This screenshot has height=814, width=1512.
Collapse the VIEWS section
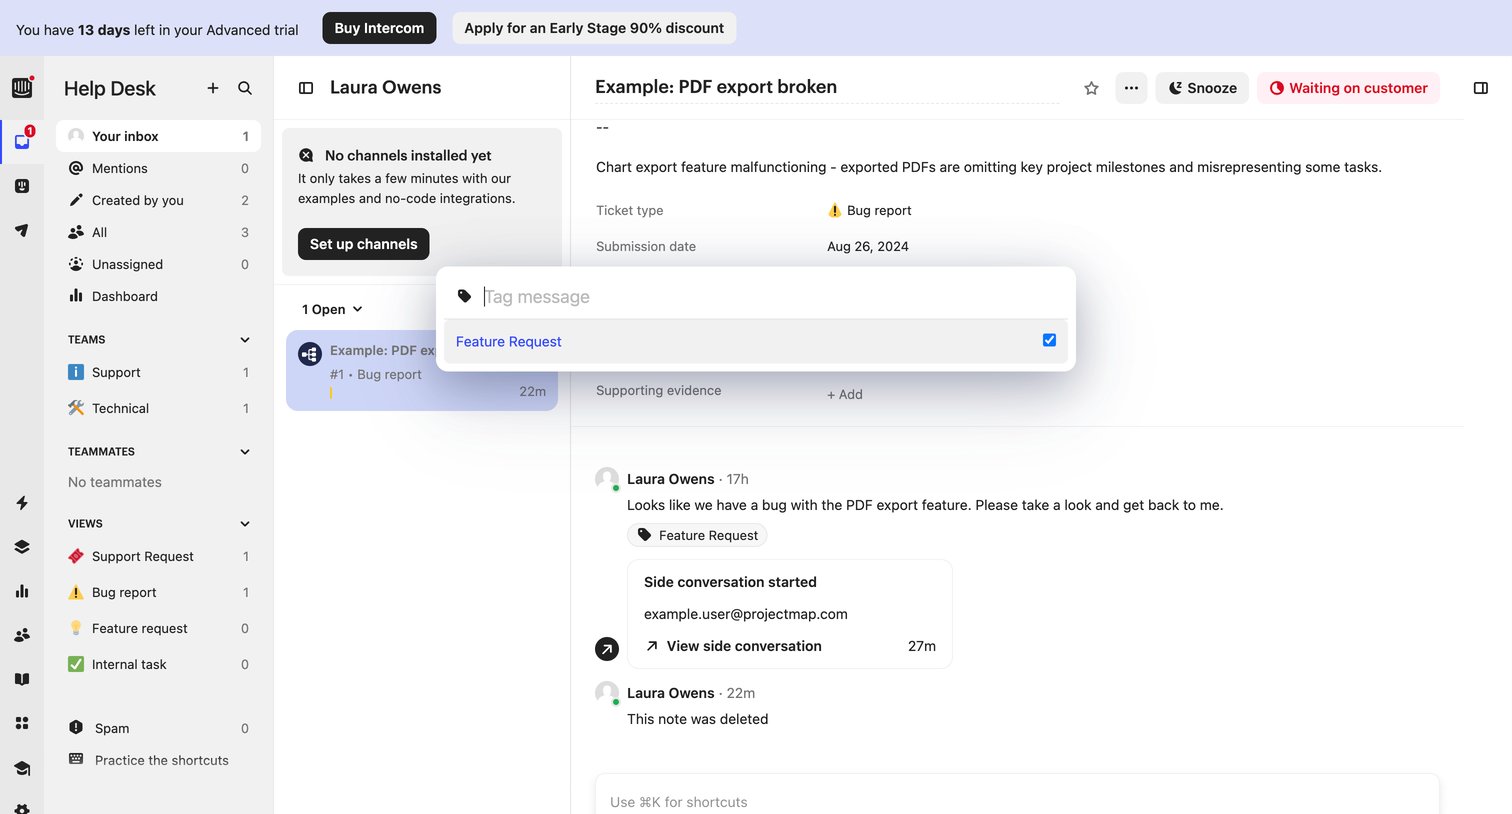[x=245, y=524]
